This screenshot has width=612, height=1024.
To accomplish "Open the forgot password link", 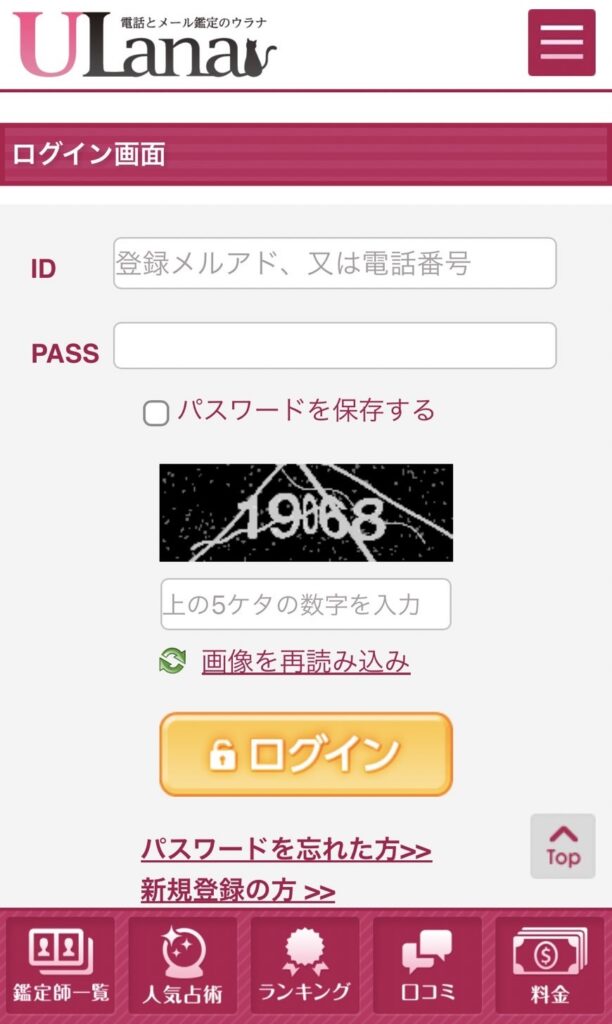I will (286, 850).
